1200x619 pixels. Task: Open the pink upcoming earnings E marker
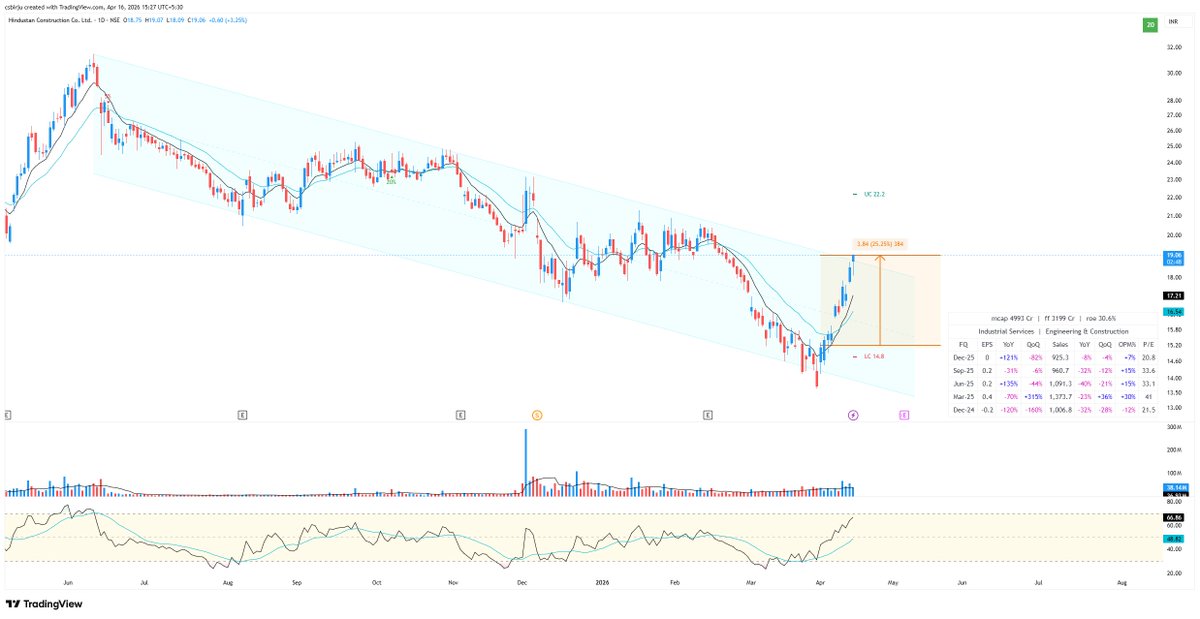(x=903, y=413)
